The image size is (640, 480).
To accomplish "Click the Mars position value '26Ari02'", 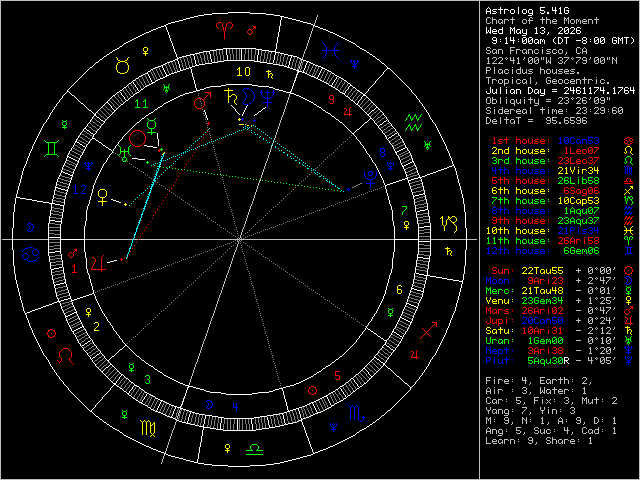I will click(x=542, y=311).
